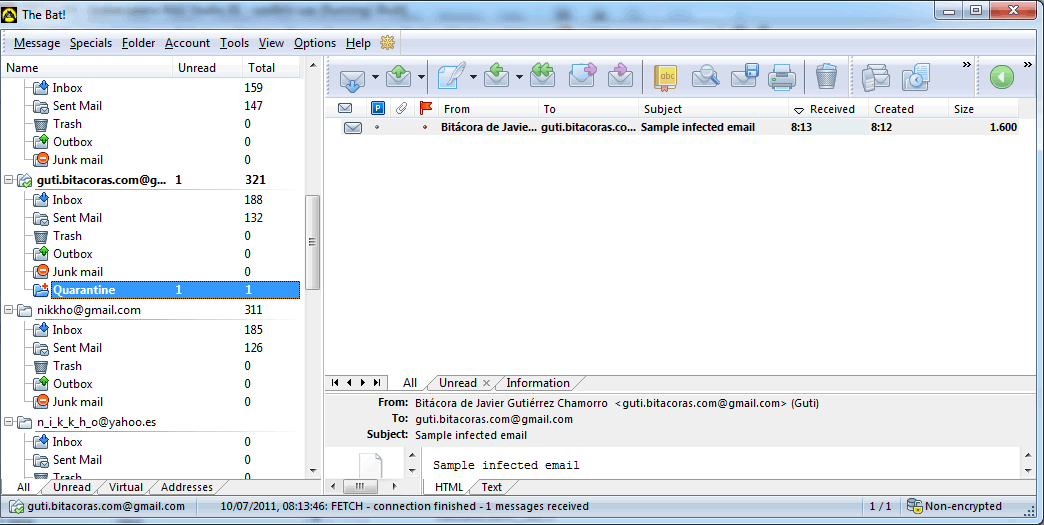Click the Save message floppy icon

tap(744, 76)
